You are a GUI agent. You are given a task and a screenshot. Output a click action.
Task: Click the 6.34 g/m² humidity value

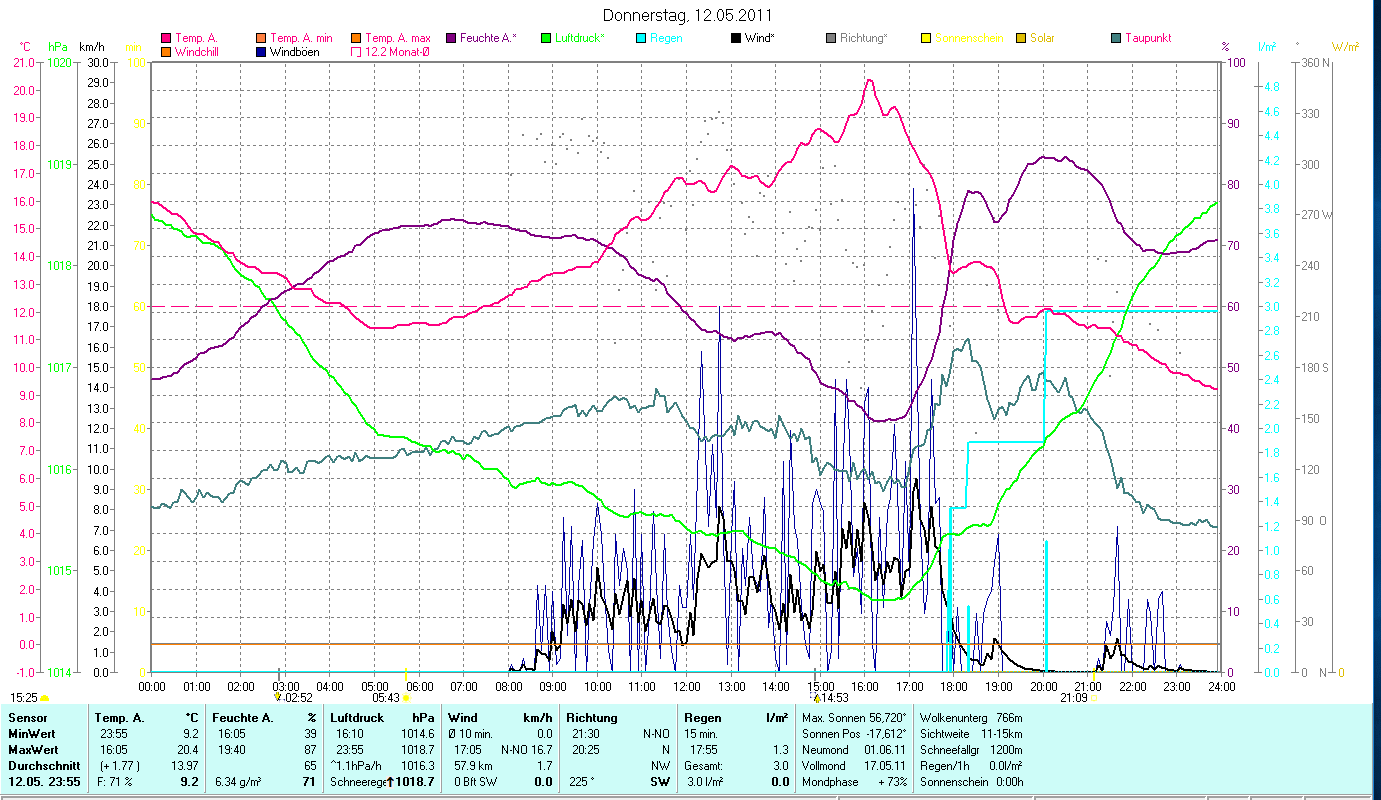pyautogui.click(x=239, y=781)
